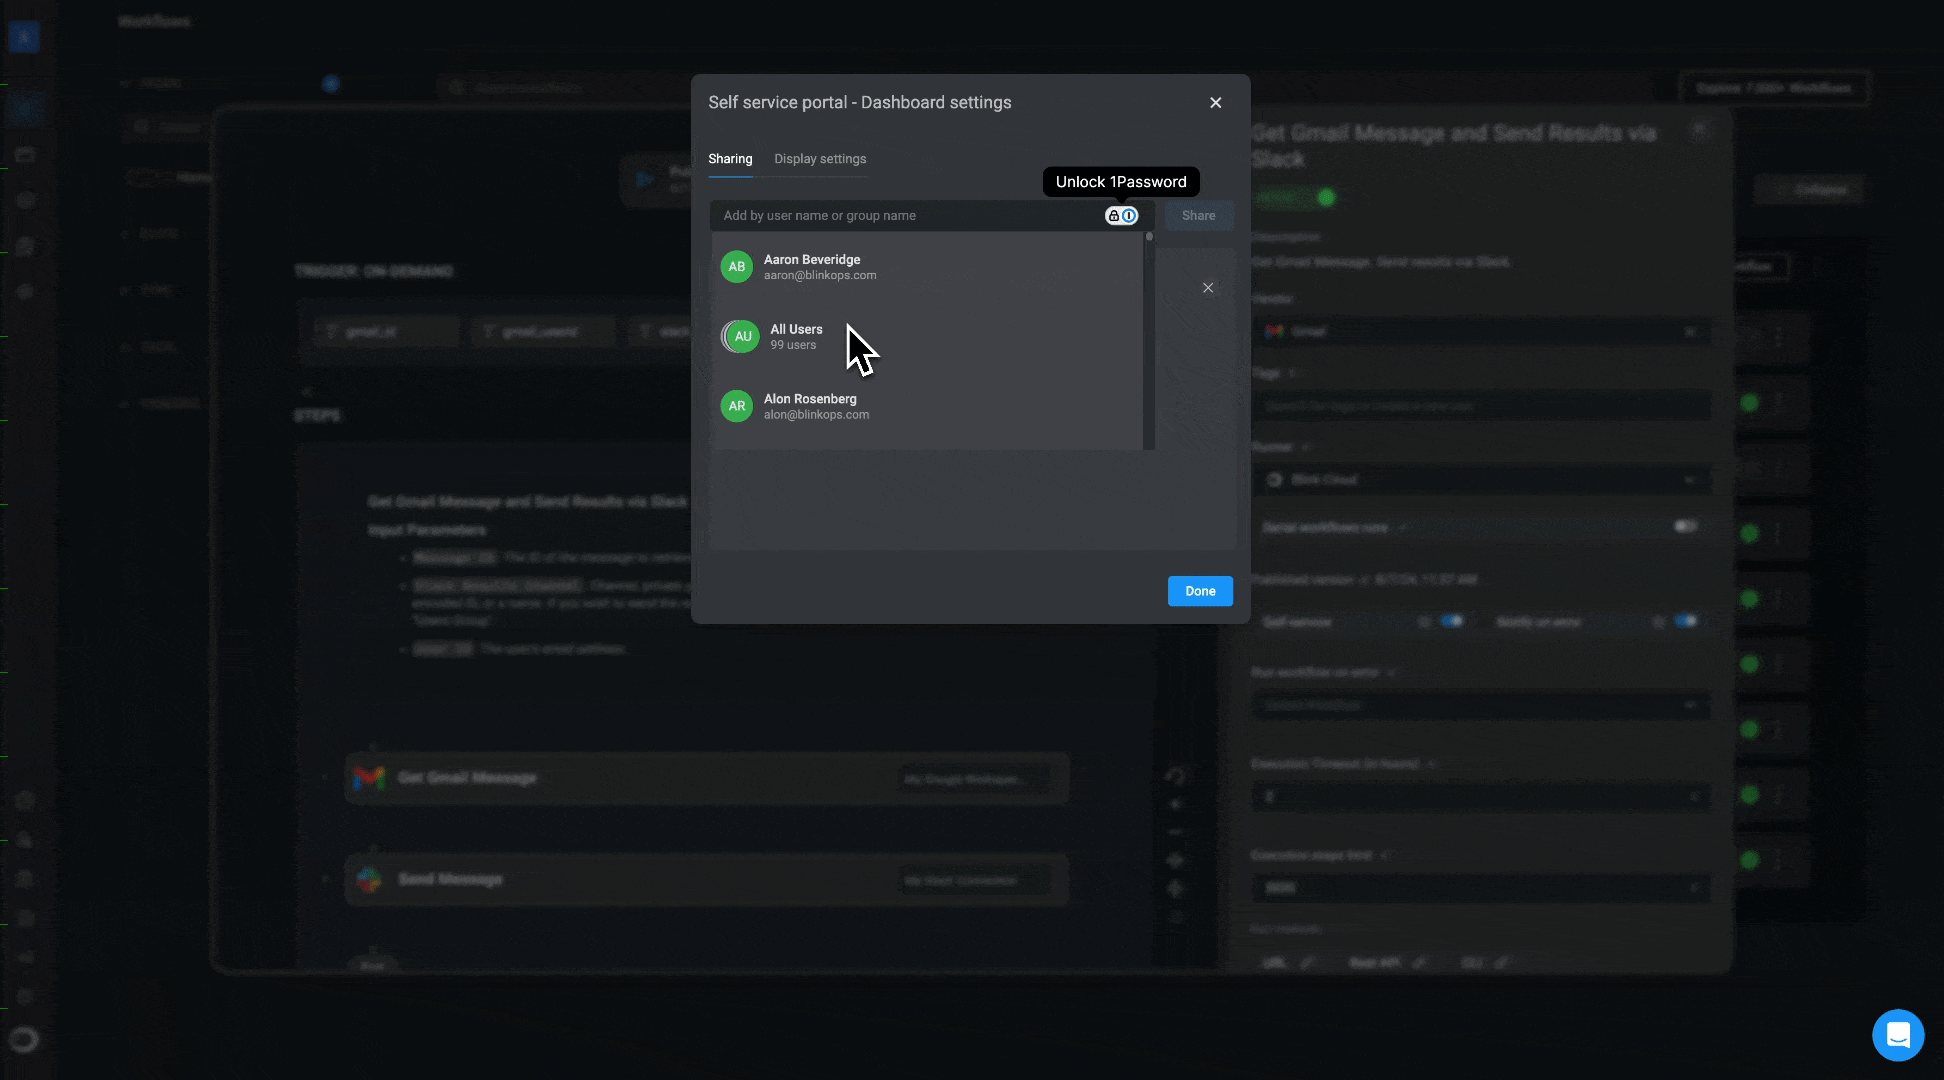Image resolution: width=1944 pixels, height=1080 pixels.
Task: Remove shared entry with X icon
Action: (x=1208, y=288)
